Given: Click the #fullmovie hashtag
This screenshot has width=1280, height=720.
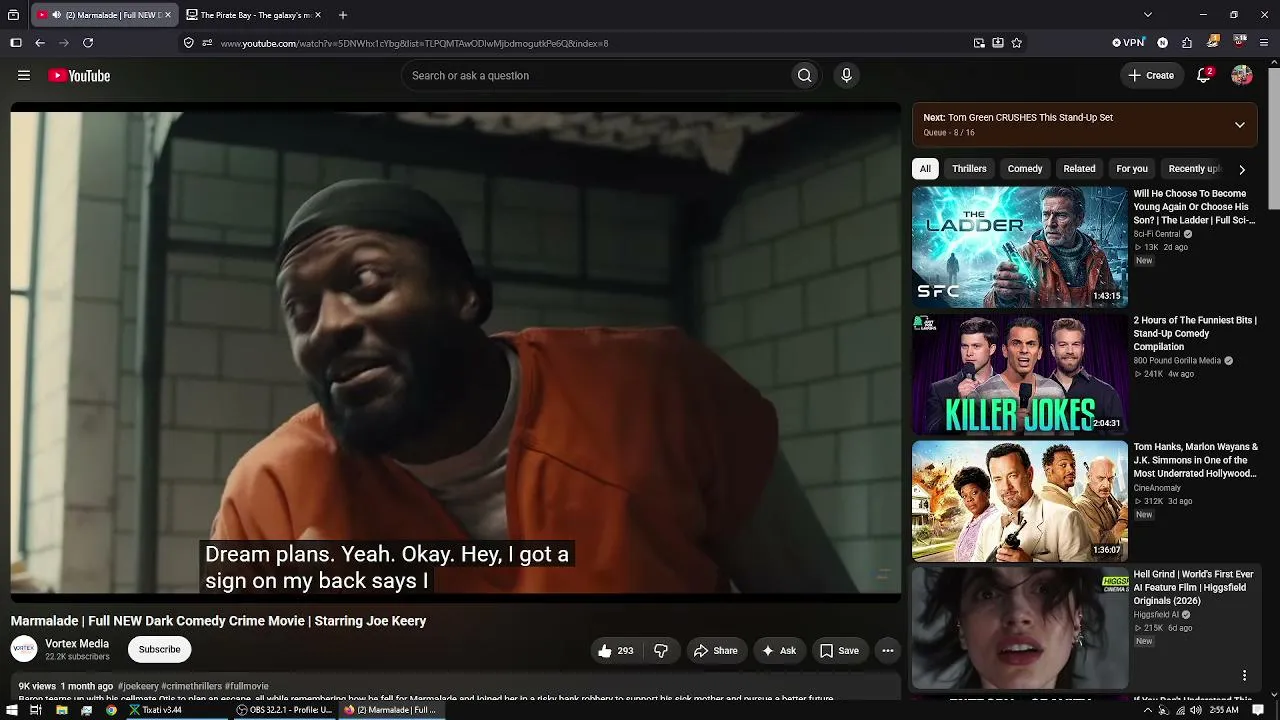Looking at the screenshot, I should coord(247,687).
